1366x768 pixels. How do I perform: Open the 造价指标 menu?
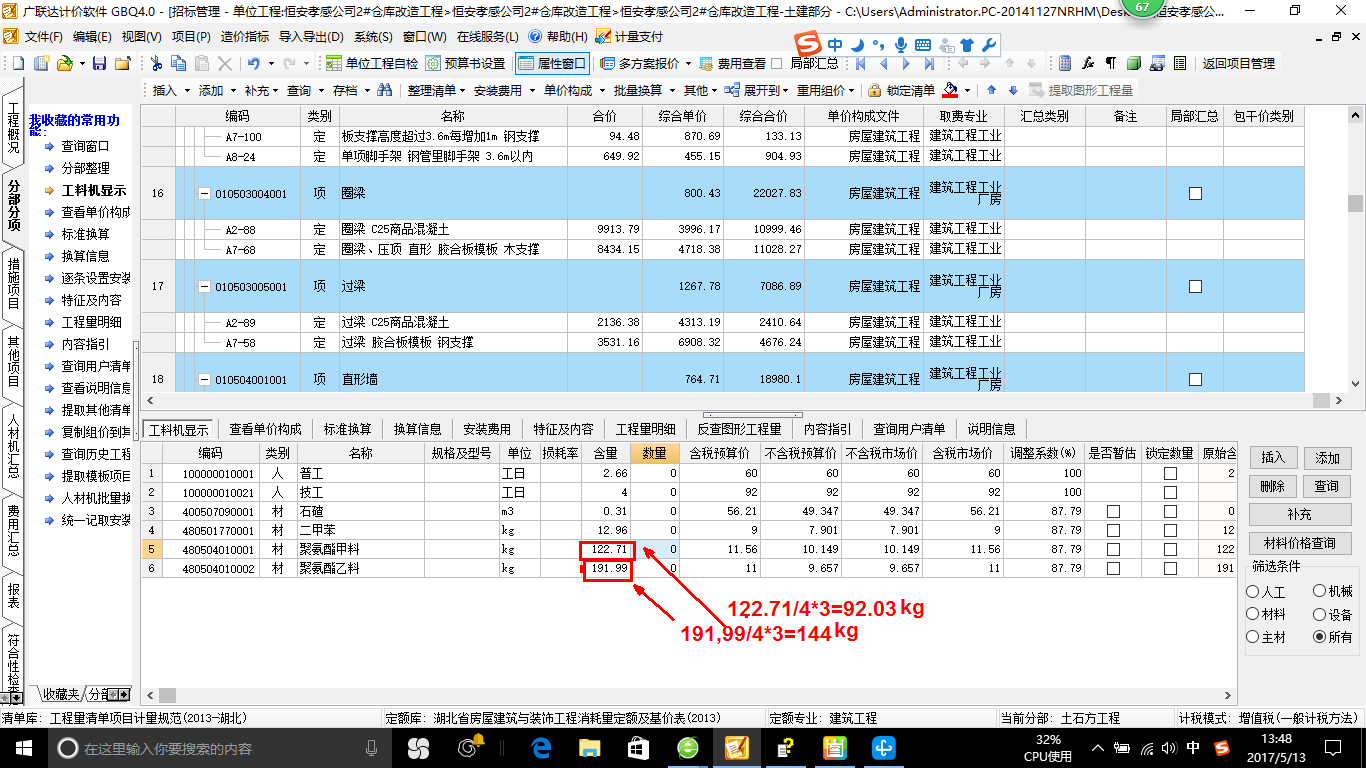pyautogui.click(x=244, y=36)
